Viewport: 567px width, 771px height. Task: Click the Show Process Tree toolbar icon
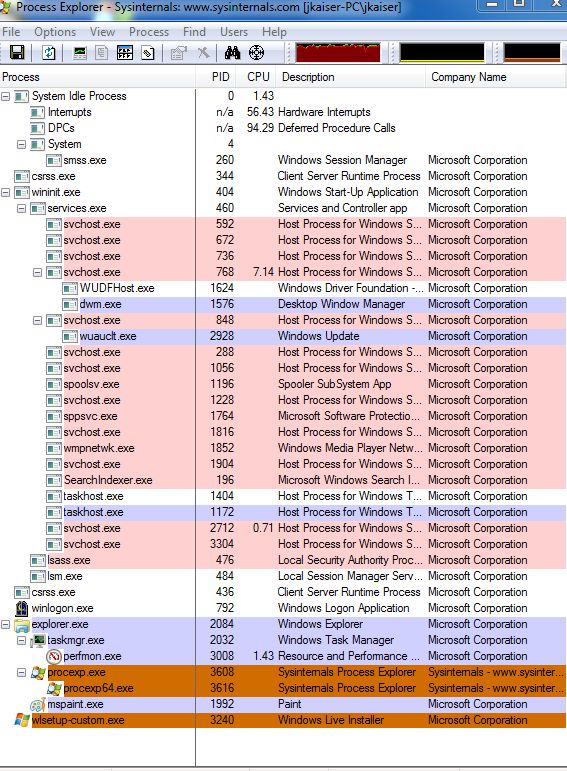pyautogui.click(x=102, y=52)
